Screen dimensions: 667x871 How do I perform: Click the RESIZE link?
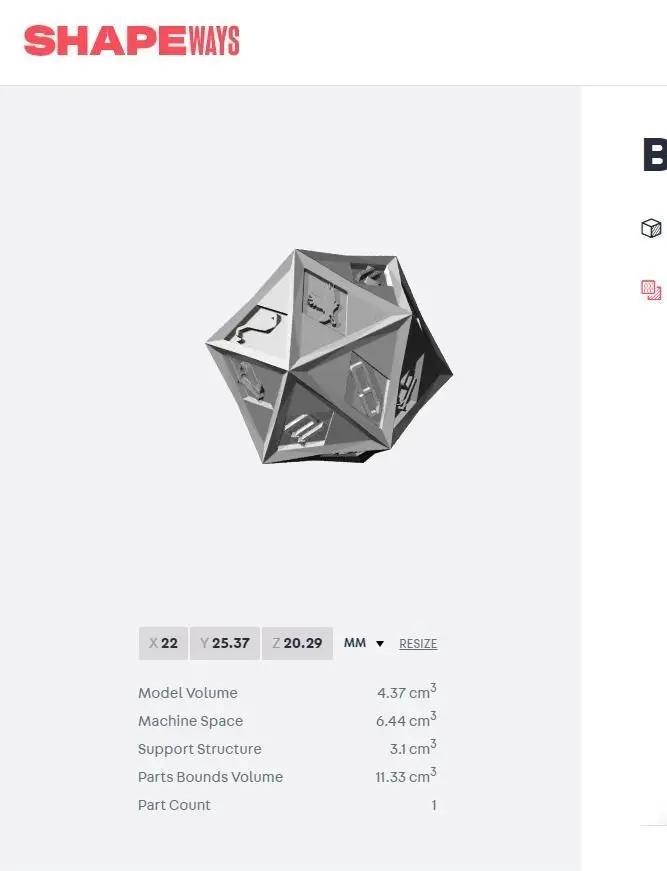pyautogui.click(x=418, y=644)
